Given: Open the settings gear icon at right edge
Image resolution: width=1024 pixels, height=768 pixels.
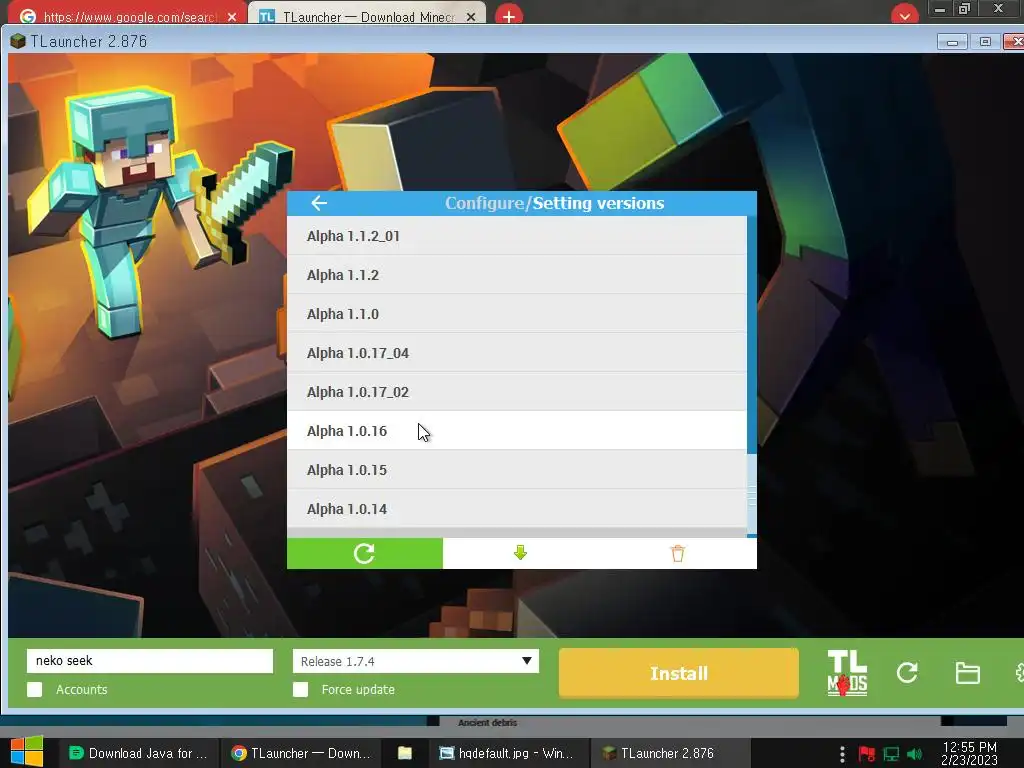Looking at the screenshot, I should click(x=1019, y=673).
